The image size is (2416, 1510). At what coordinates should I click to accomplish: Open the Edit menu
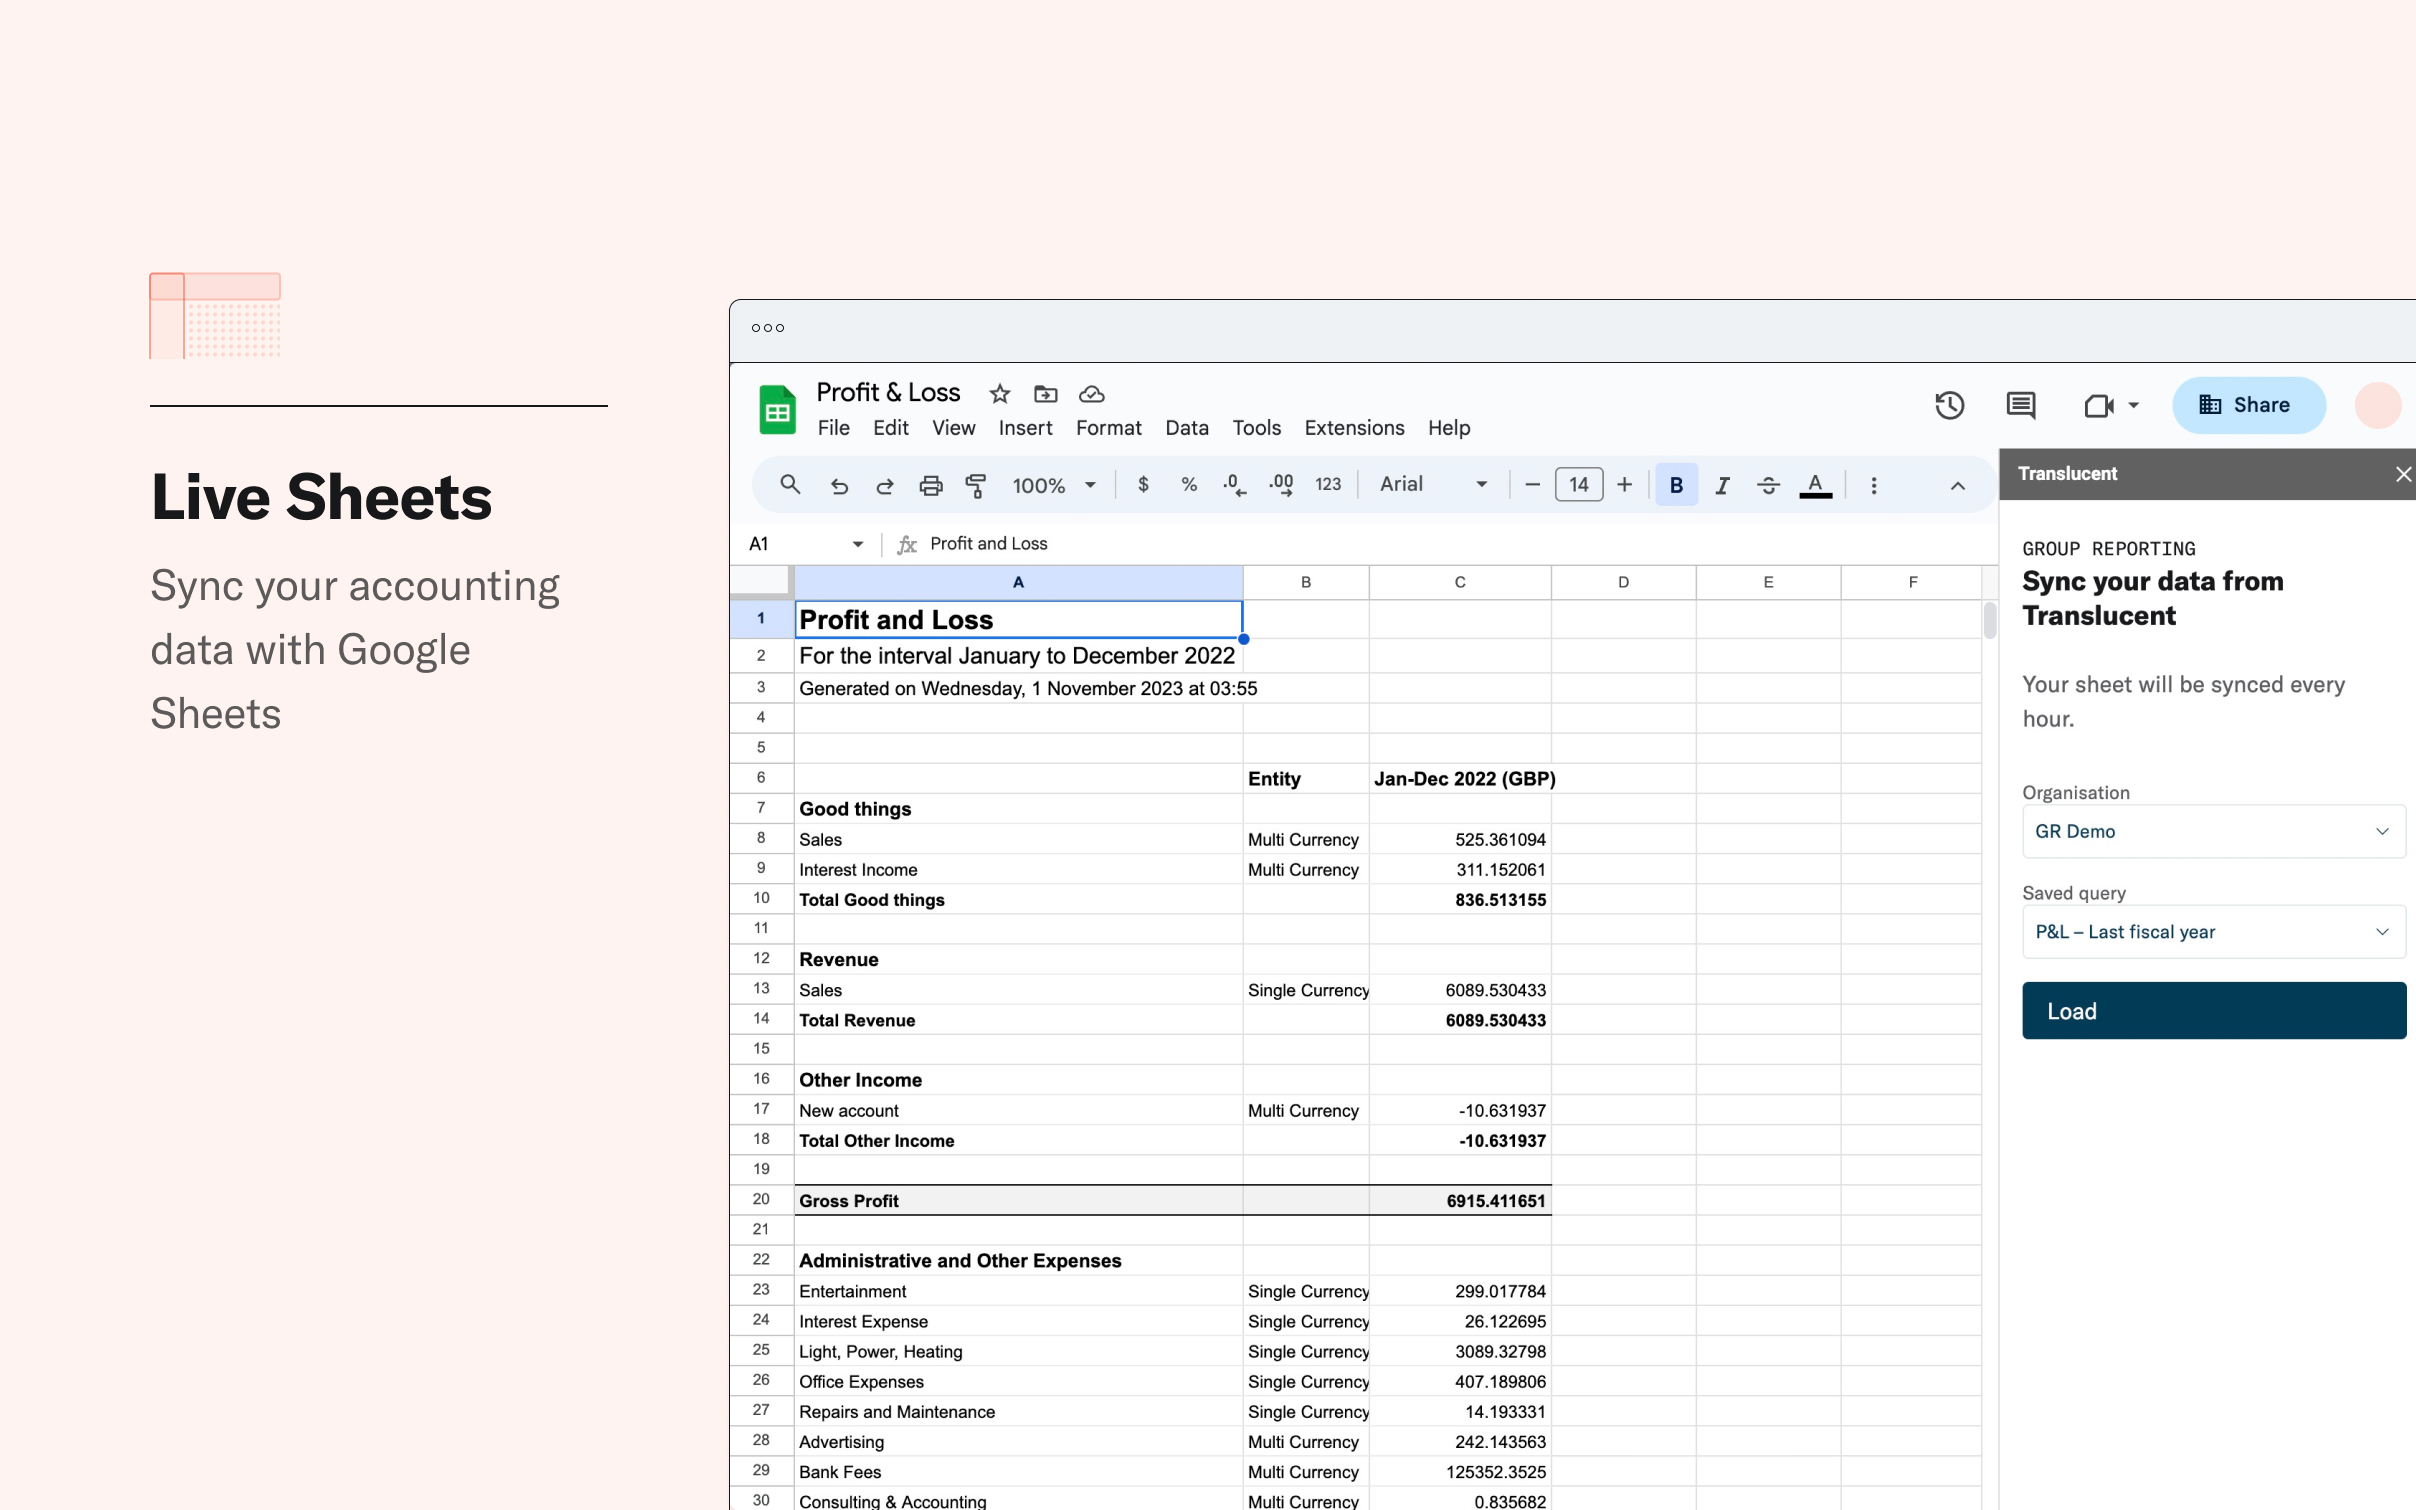(x=890, y=428)
